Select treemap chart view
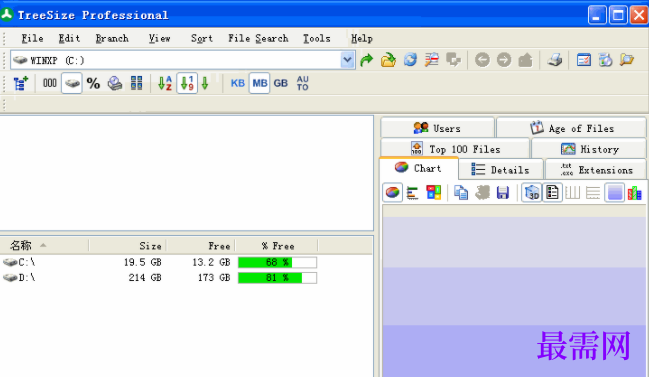Screen dimensions: 649x377 coord(433,192)
